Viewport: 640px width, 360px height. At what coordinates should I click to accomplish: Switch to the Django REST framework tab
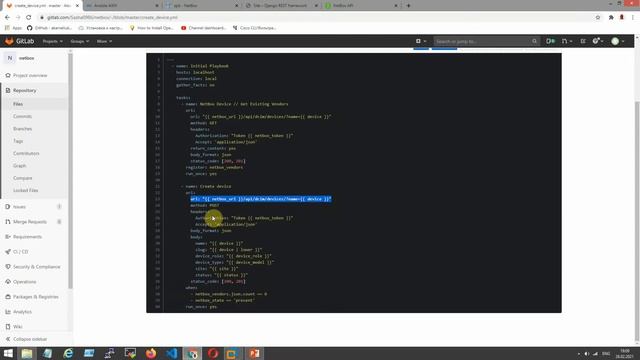click(281, 6)
